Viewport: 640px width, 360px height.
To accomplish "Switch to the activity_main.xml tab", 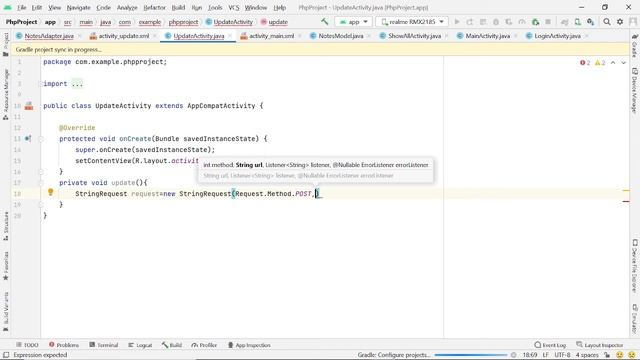I will (x=271, y=36).
